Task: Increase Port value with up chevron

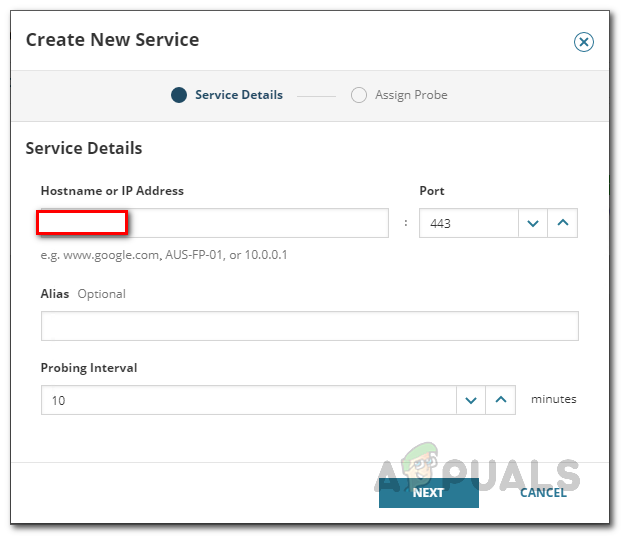Action: (563, 223)
